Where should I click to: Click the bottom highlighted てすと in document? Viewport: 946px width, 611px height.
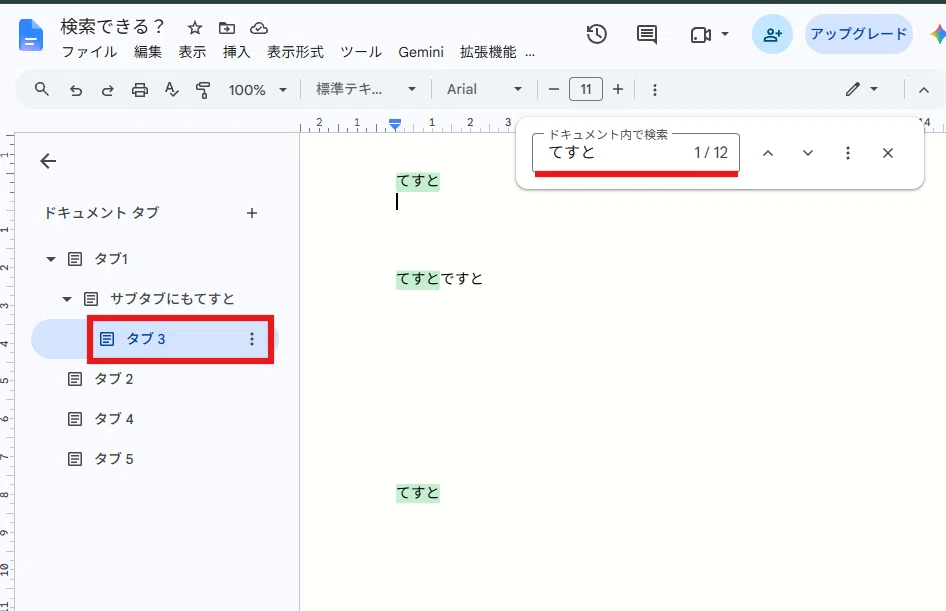pos(417,493)
